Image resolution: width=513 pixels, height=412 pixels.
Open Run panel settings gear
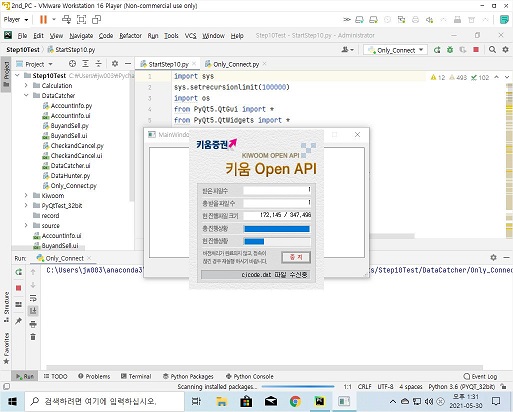493,257
